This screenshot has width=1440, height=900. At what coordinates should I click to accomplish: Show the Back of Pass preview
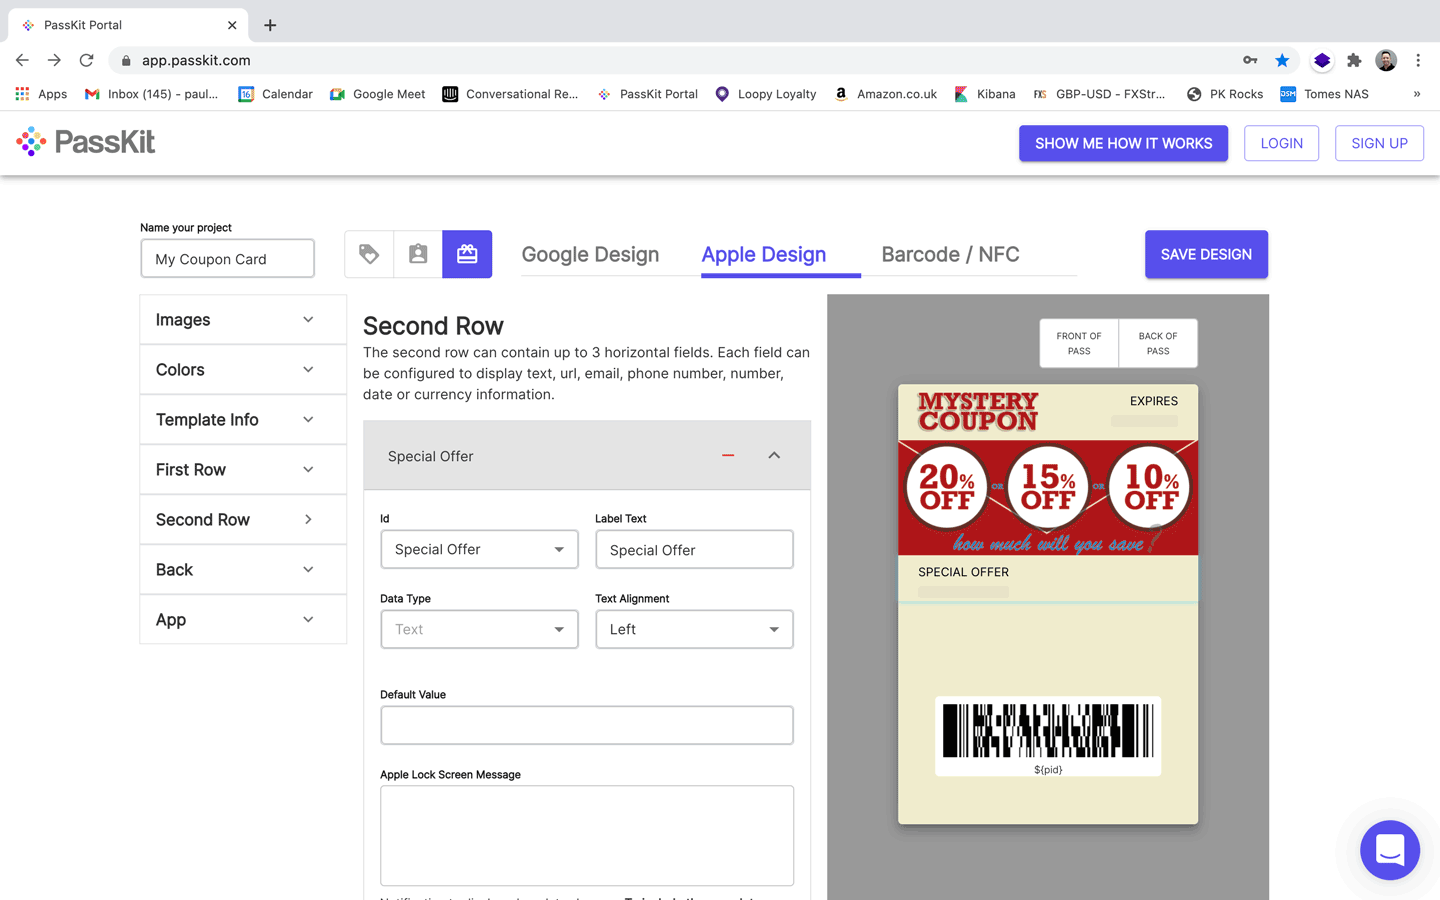click(x=1158, y=343)
